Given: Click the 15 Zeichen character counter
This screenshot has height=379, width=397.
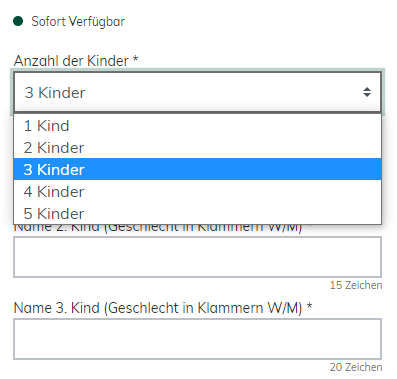Looking at the screenshot, I should 356,285.
